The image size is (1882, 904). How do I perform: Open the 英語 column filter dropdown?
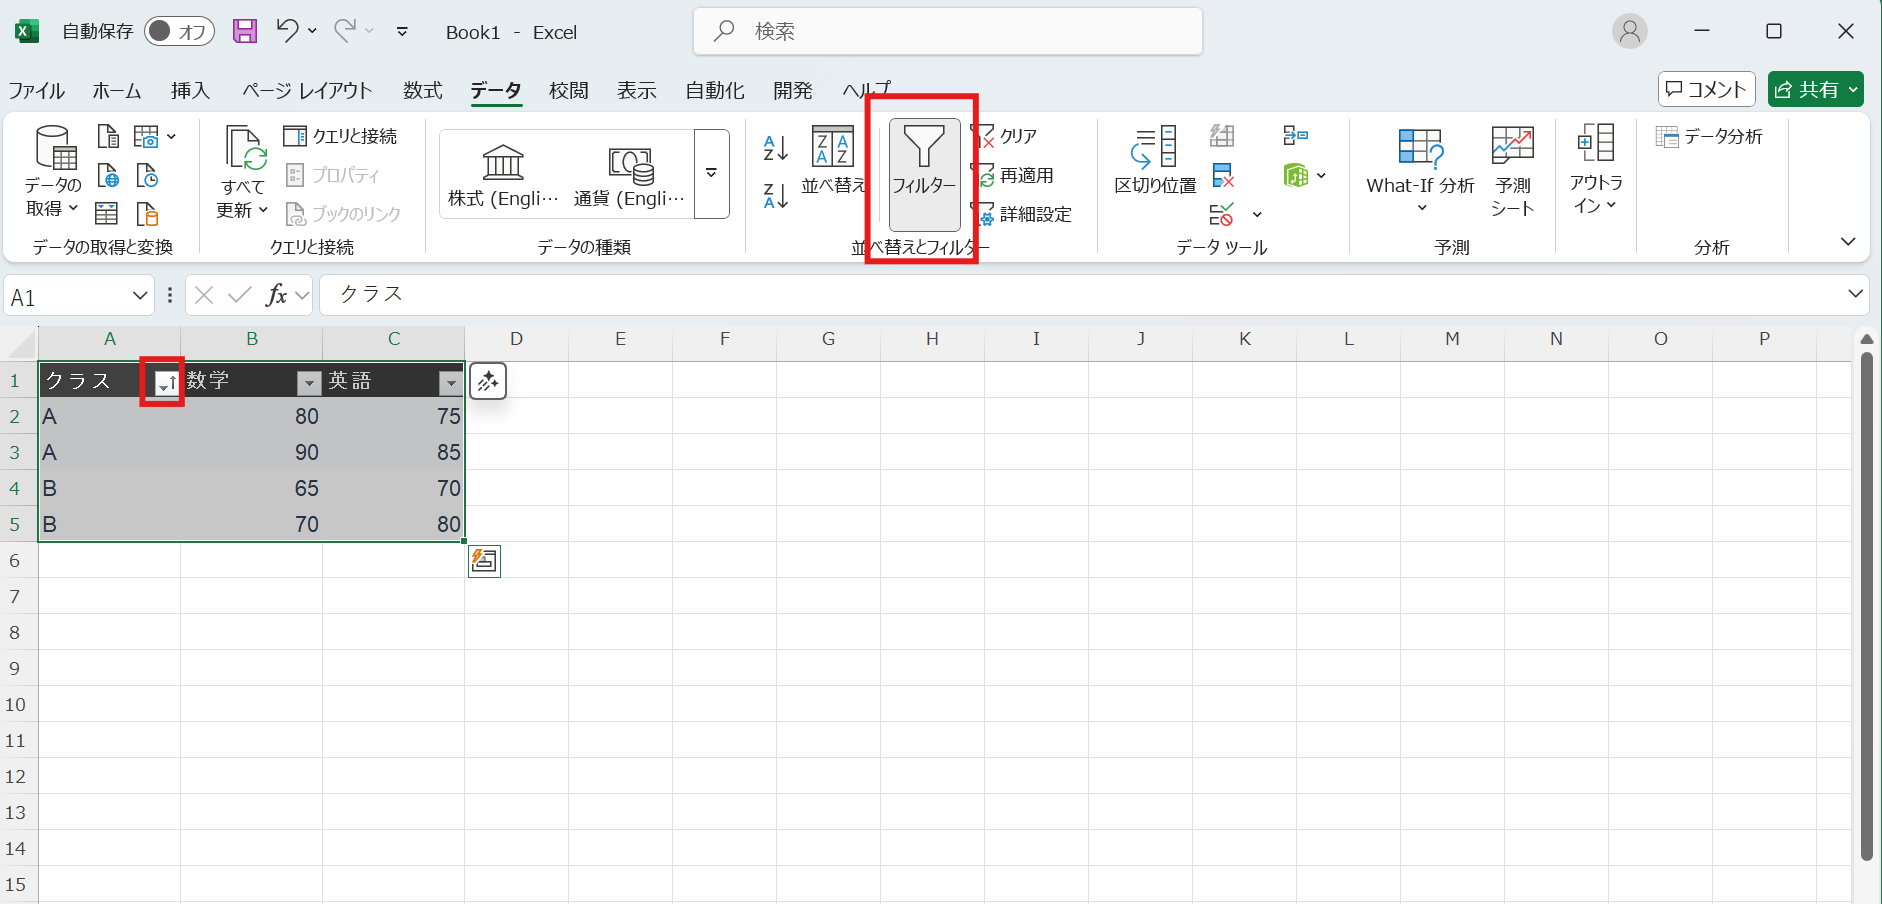[451, 382]
